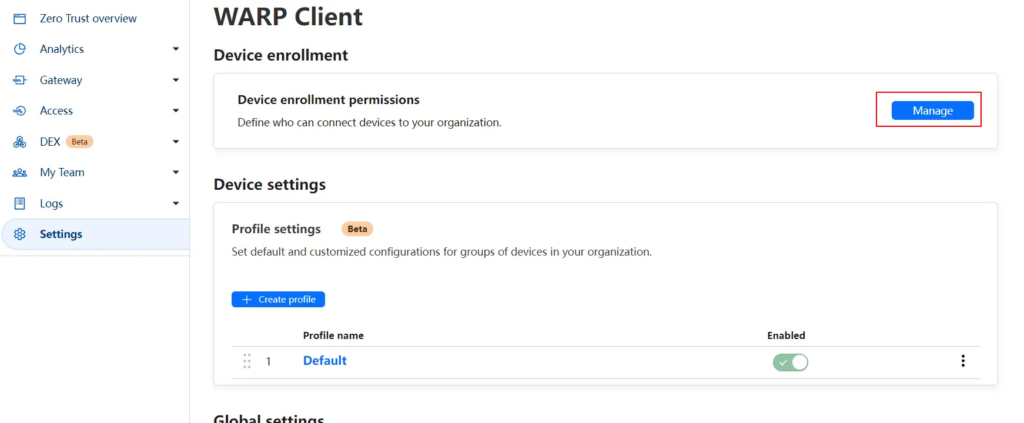This screenshot has height=423, width=1024.
Task: Expand the Analytics dropdown arrow
Action: 175,49
